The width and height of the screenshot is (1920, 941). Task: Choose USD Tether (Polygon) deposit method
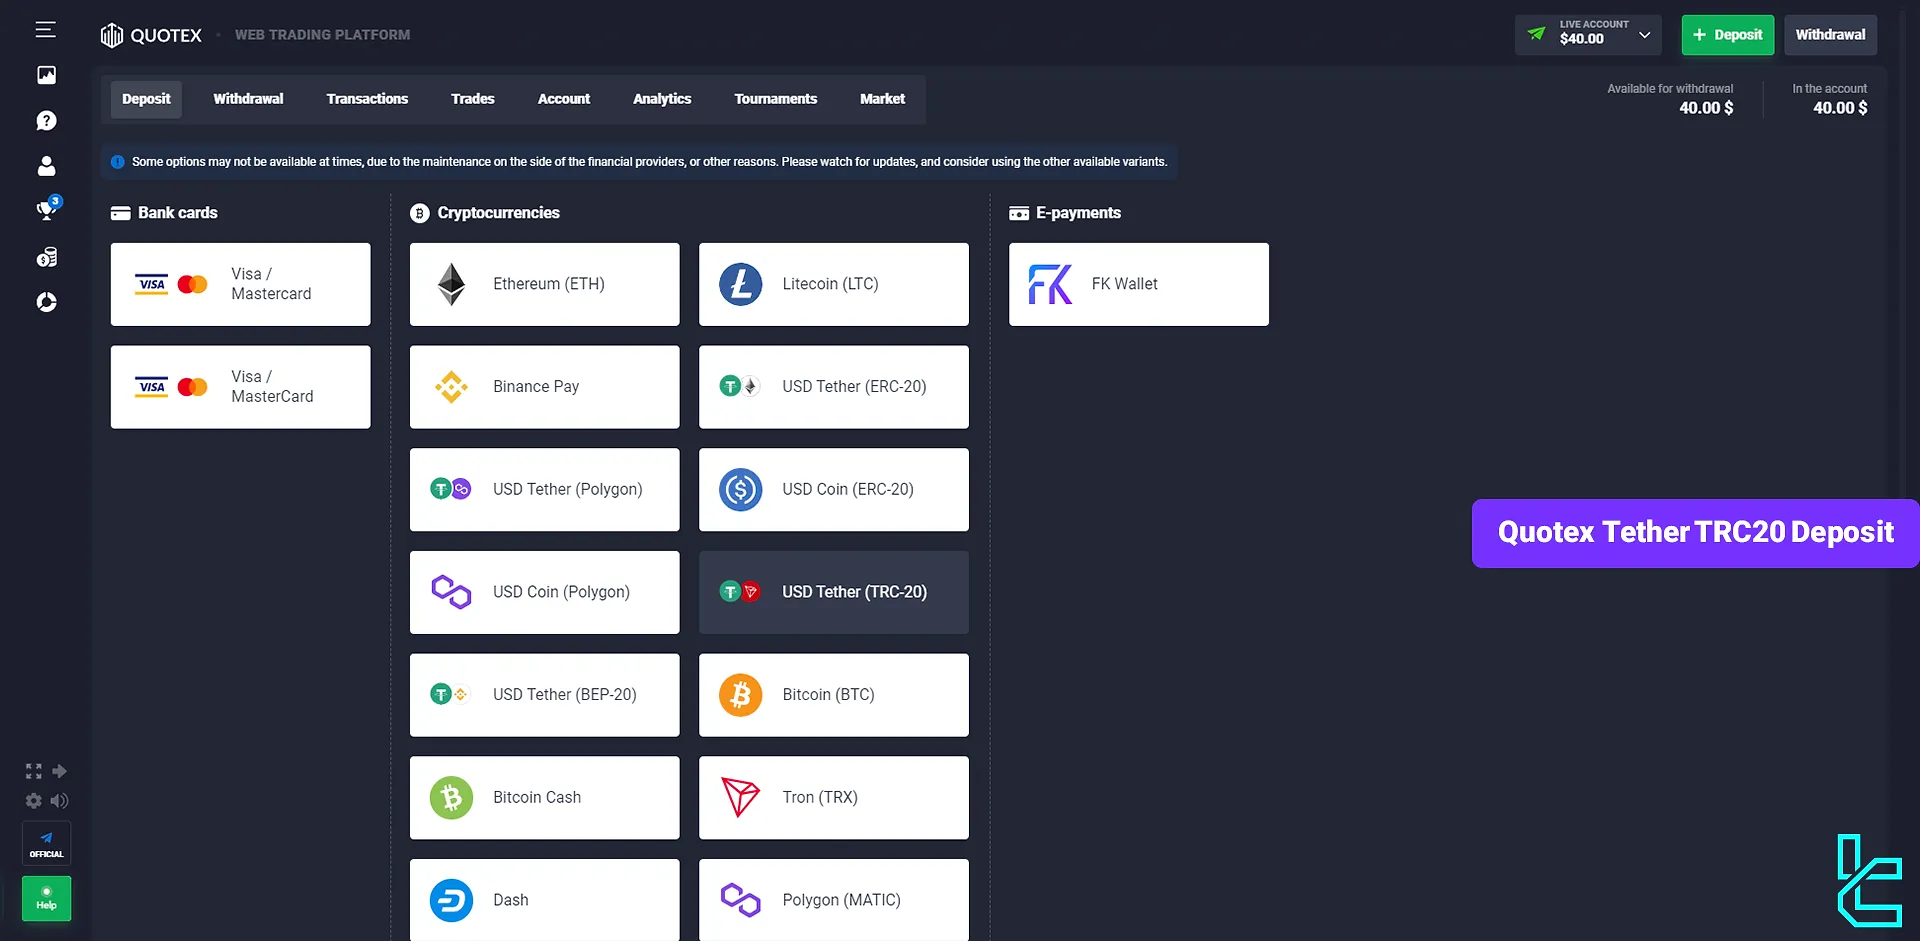[x=544, y=489]
